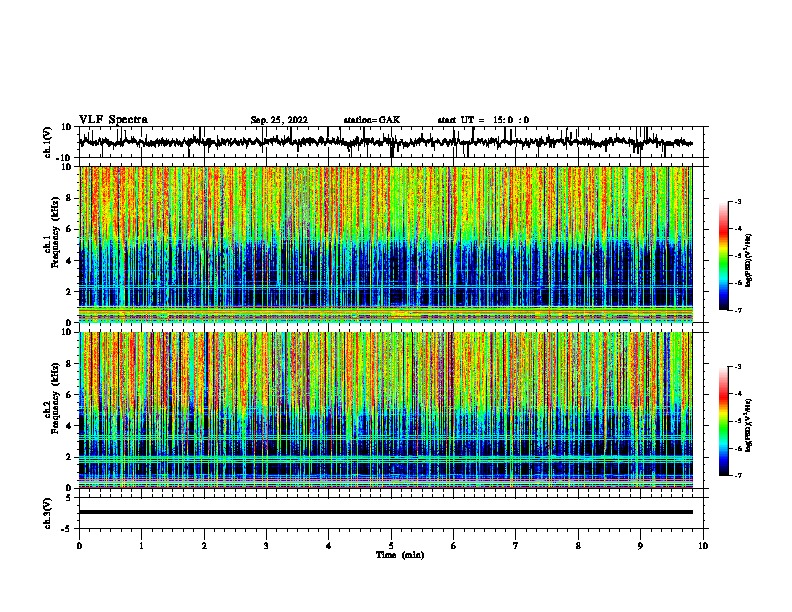Image resolution: width=792 pixels, height=612 pixels.
Task: Click the "VLF Spectra" title text
Action: click(114, 120)
